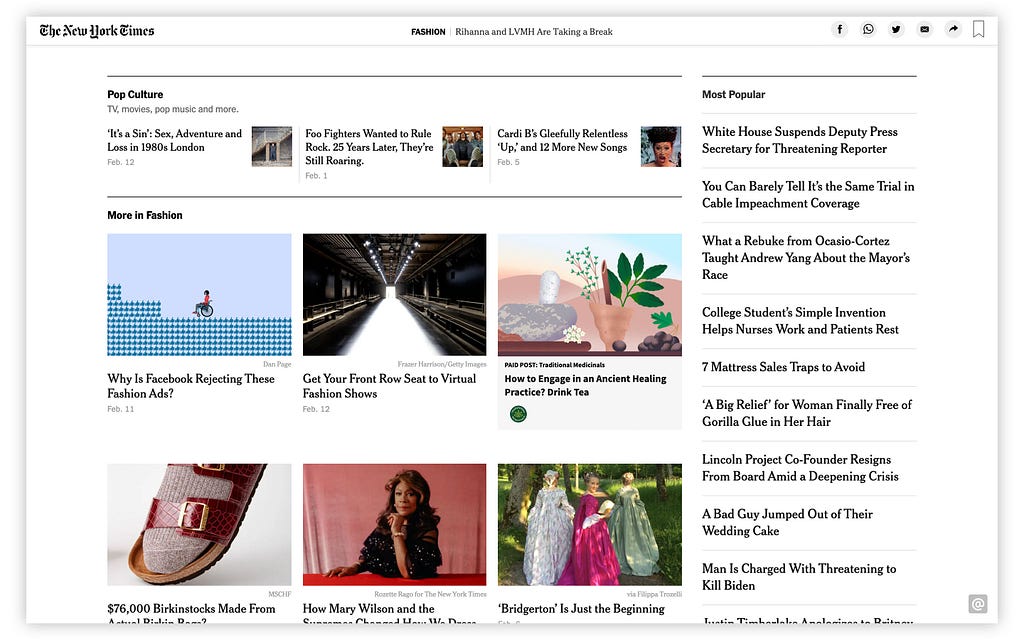Share article on Facebook
Screen dimensions: 1024x640
pyautogui.click(x=839, y=29)
